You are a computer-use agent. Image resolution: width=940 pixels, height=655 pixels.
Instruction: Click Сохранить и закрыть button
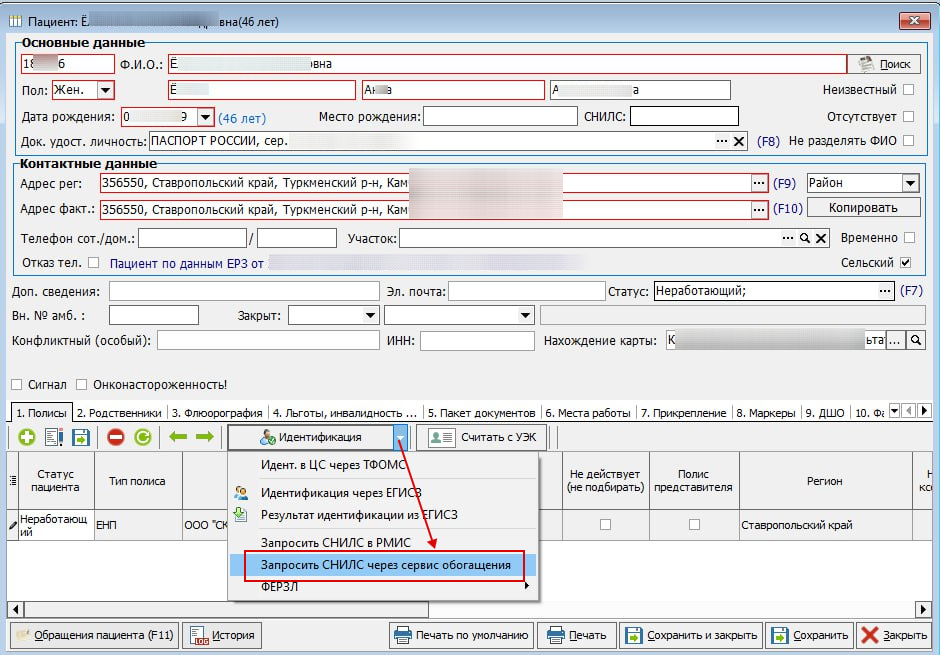click(x=691, y=635)
